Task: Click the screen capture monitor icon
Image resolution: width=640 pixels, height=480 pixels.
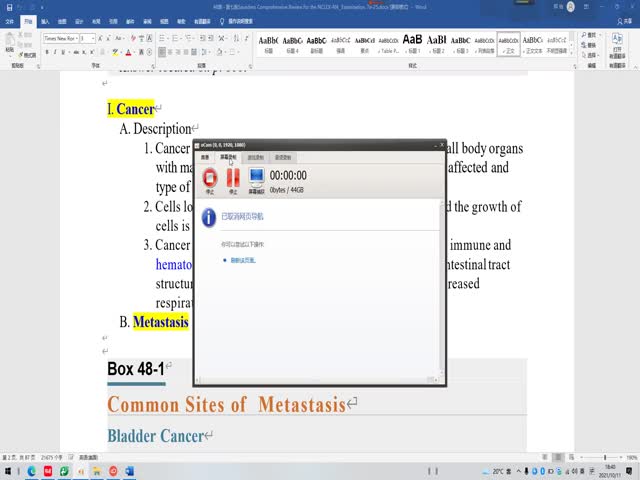Action: pos(256,179)
